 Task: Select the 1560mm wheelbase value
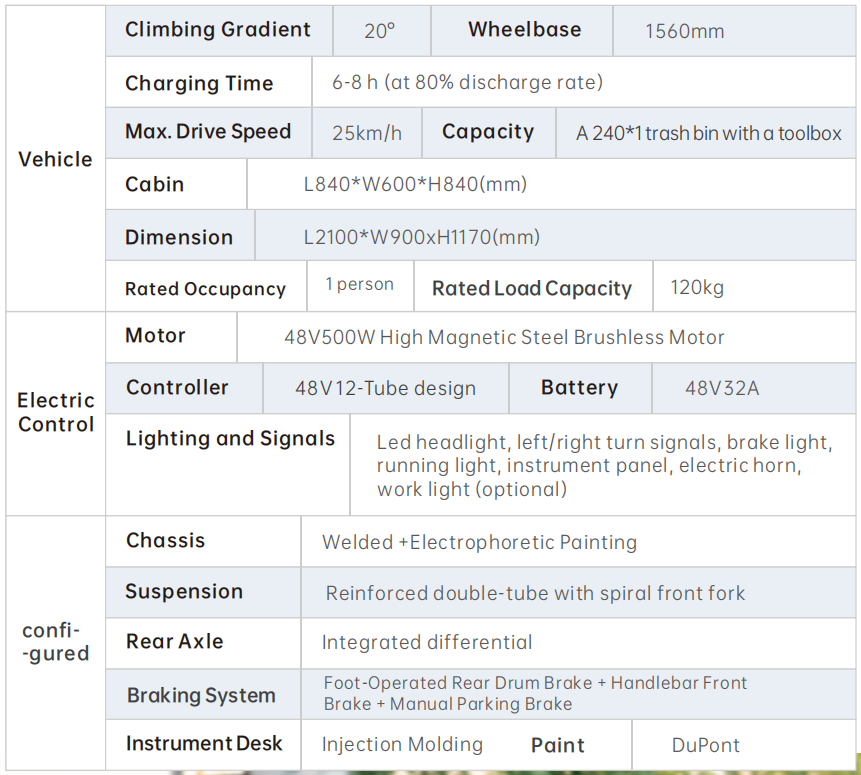(684, 31)
